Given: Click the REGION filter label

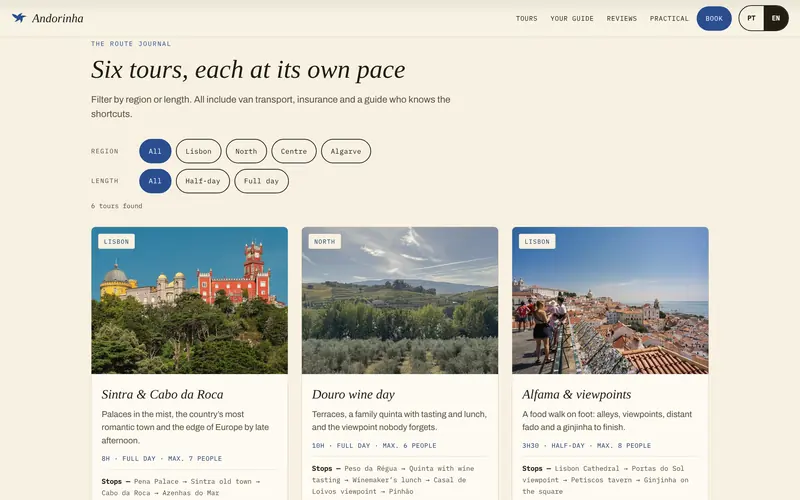Looking at the screenshot, I should point(105,151).
